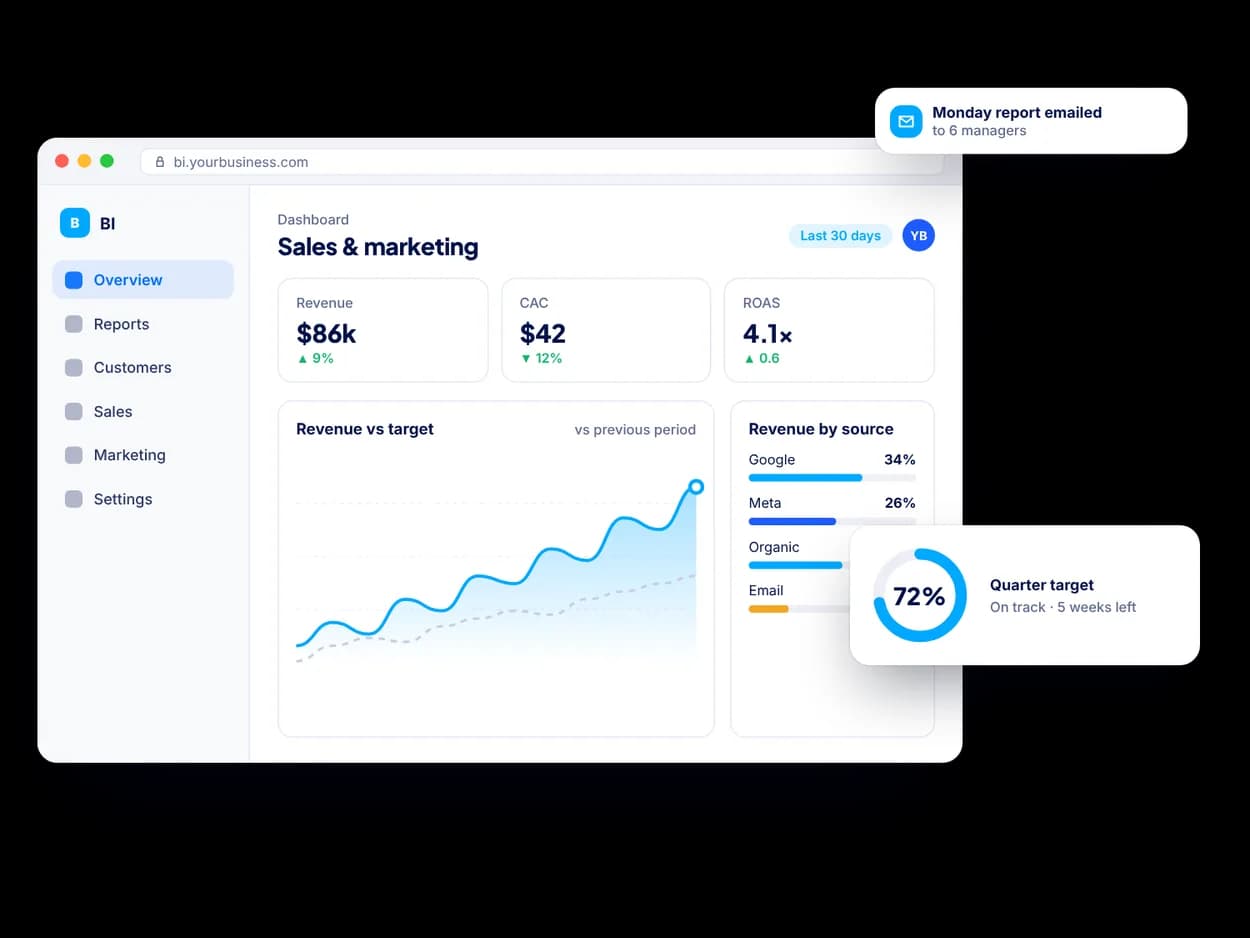1250x938 pixels.
Task: Open the ROAS 4.1x card
Action: 829,330
